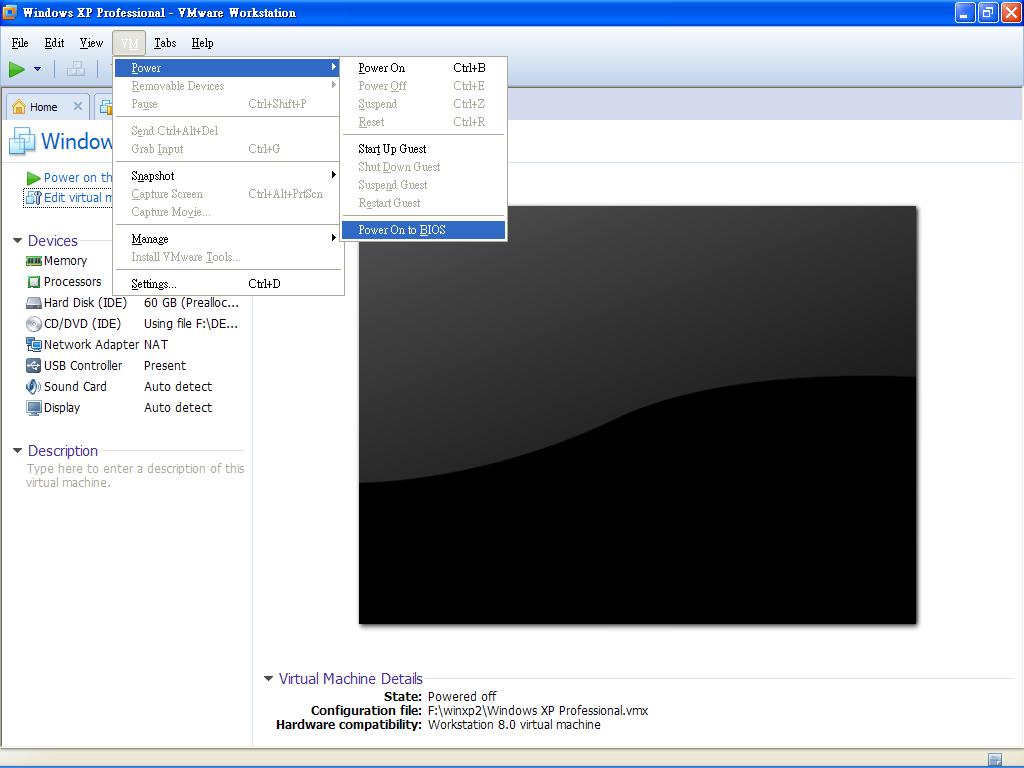Click the Network Adapter icon
1024x768 pixels.
34,345
